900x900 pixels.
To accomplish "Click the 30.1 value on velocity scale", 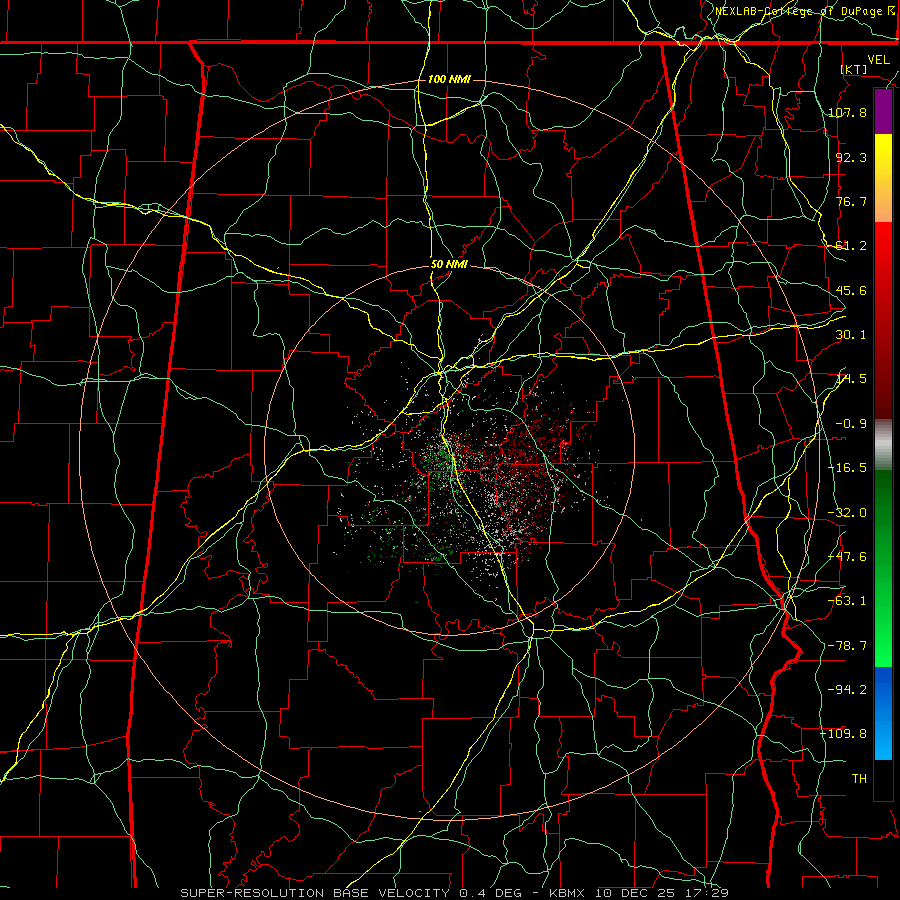I will pos(851,335).
